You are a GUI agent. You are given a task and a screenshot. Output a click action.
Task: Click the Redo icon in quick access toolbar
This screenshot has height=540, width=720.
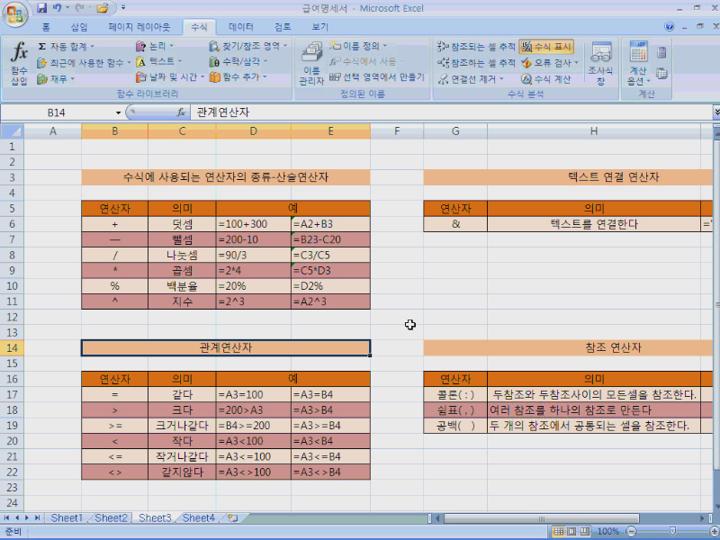click(x=77, y=8)
